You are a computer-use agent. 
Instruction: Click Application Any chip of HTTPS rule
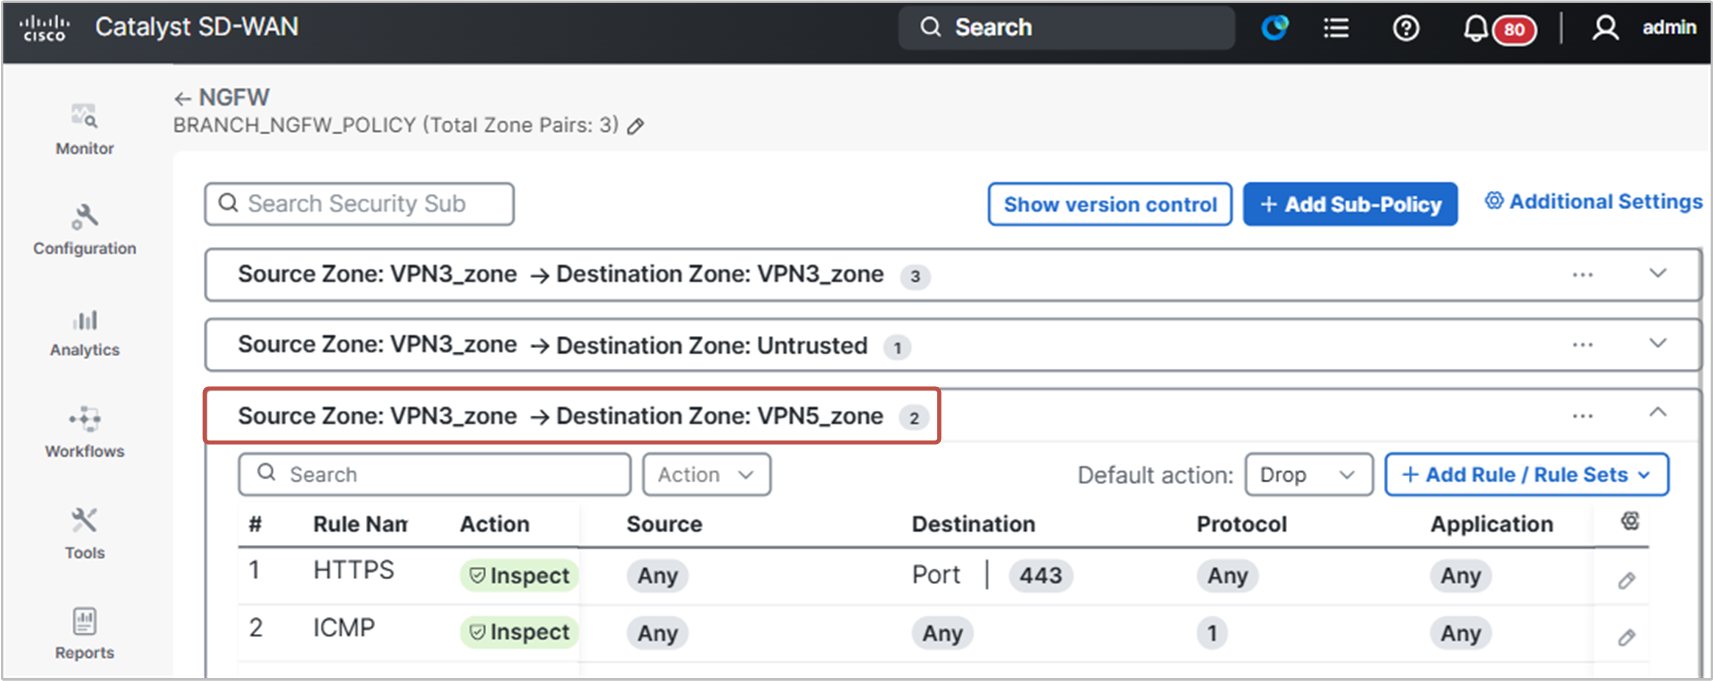tap(1460, 575)
